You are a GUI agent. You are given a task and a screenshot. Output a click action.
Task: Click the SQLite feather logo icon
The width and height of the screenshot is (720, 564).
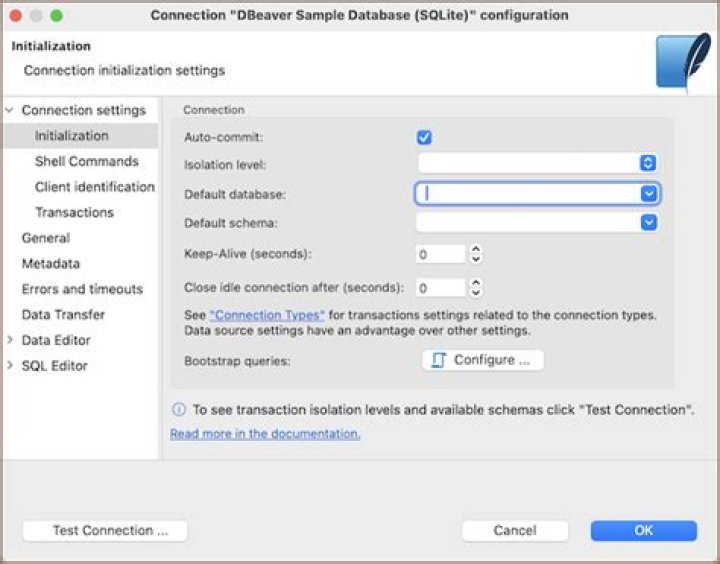point(683,62)
